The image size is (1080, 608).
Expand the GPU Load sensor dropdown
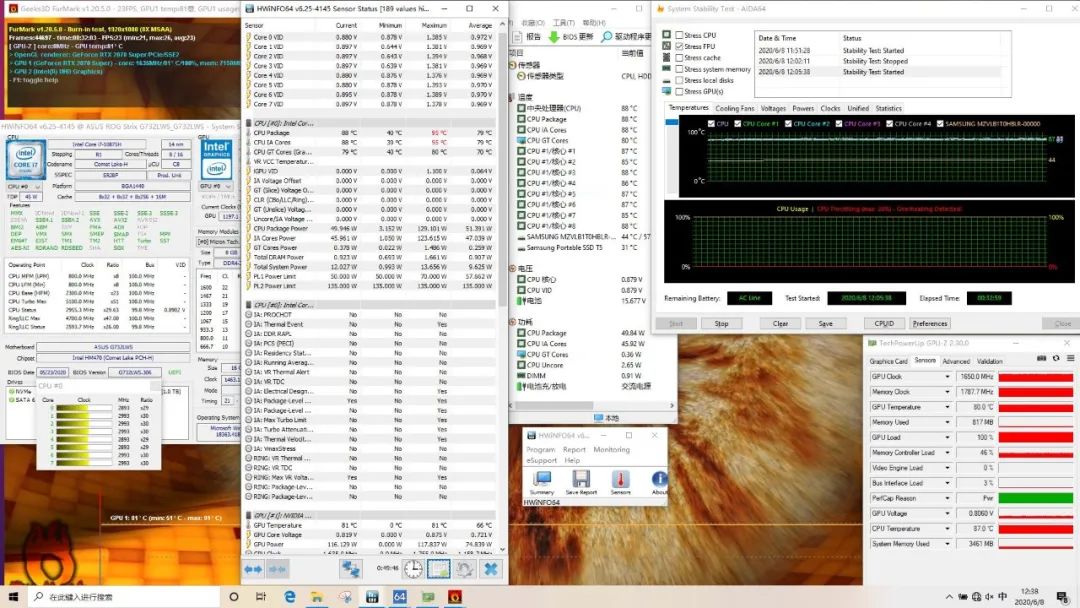tap(948, 437)
